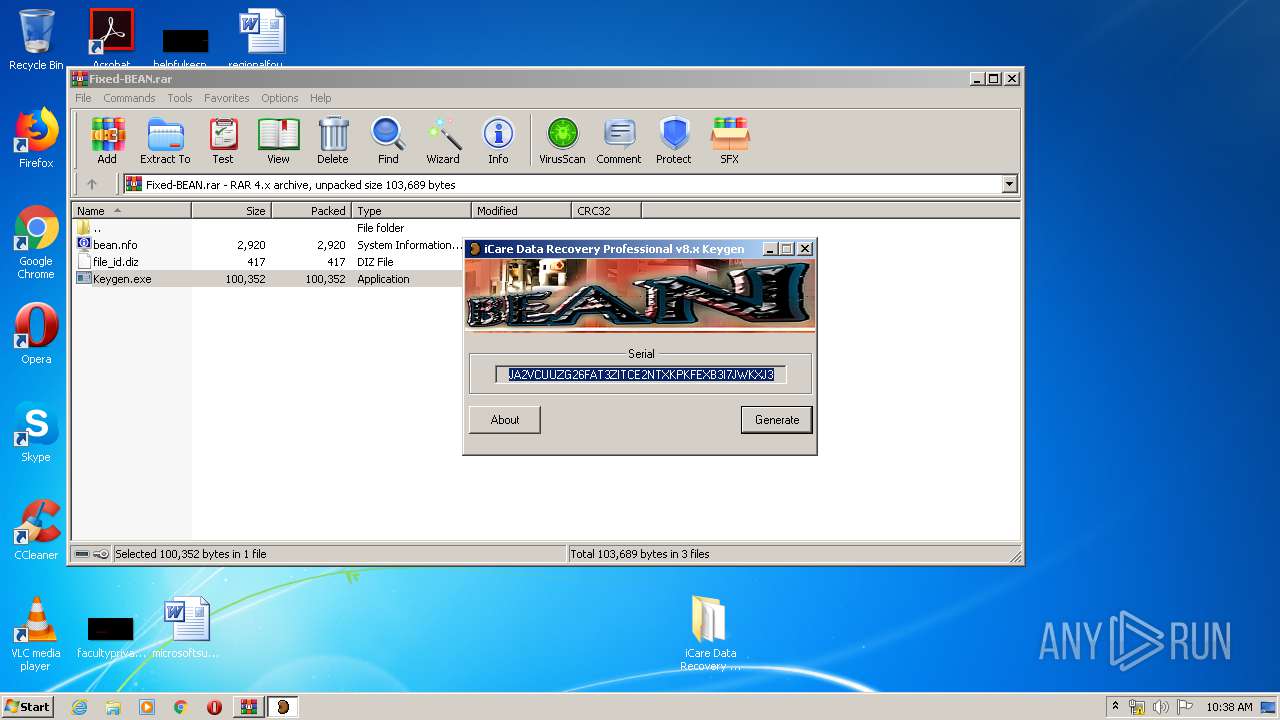Screen dimensions: 1280x720
Task: Open the Tools menu
Action: click(x=180, y=98)
